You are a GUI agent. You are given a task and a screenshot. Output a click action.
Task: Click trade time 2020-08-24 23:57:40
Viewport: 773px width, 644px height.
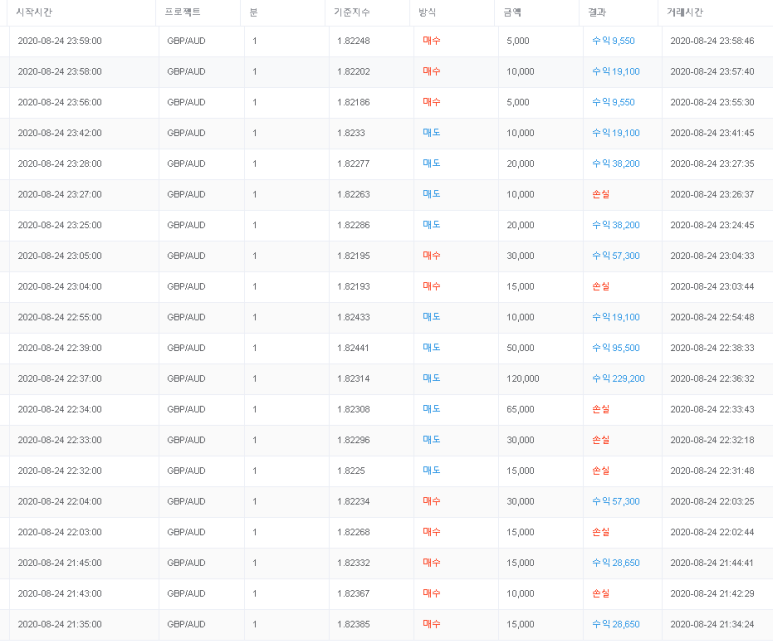712,72
